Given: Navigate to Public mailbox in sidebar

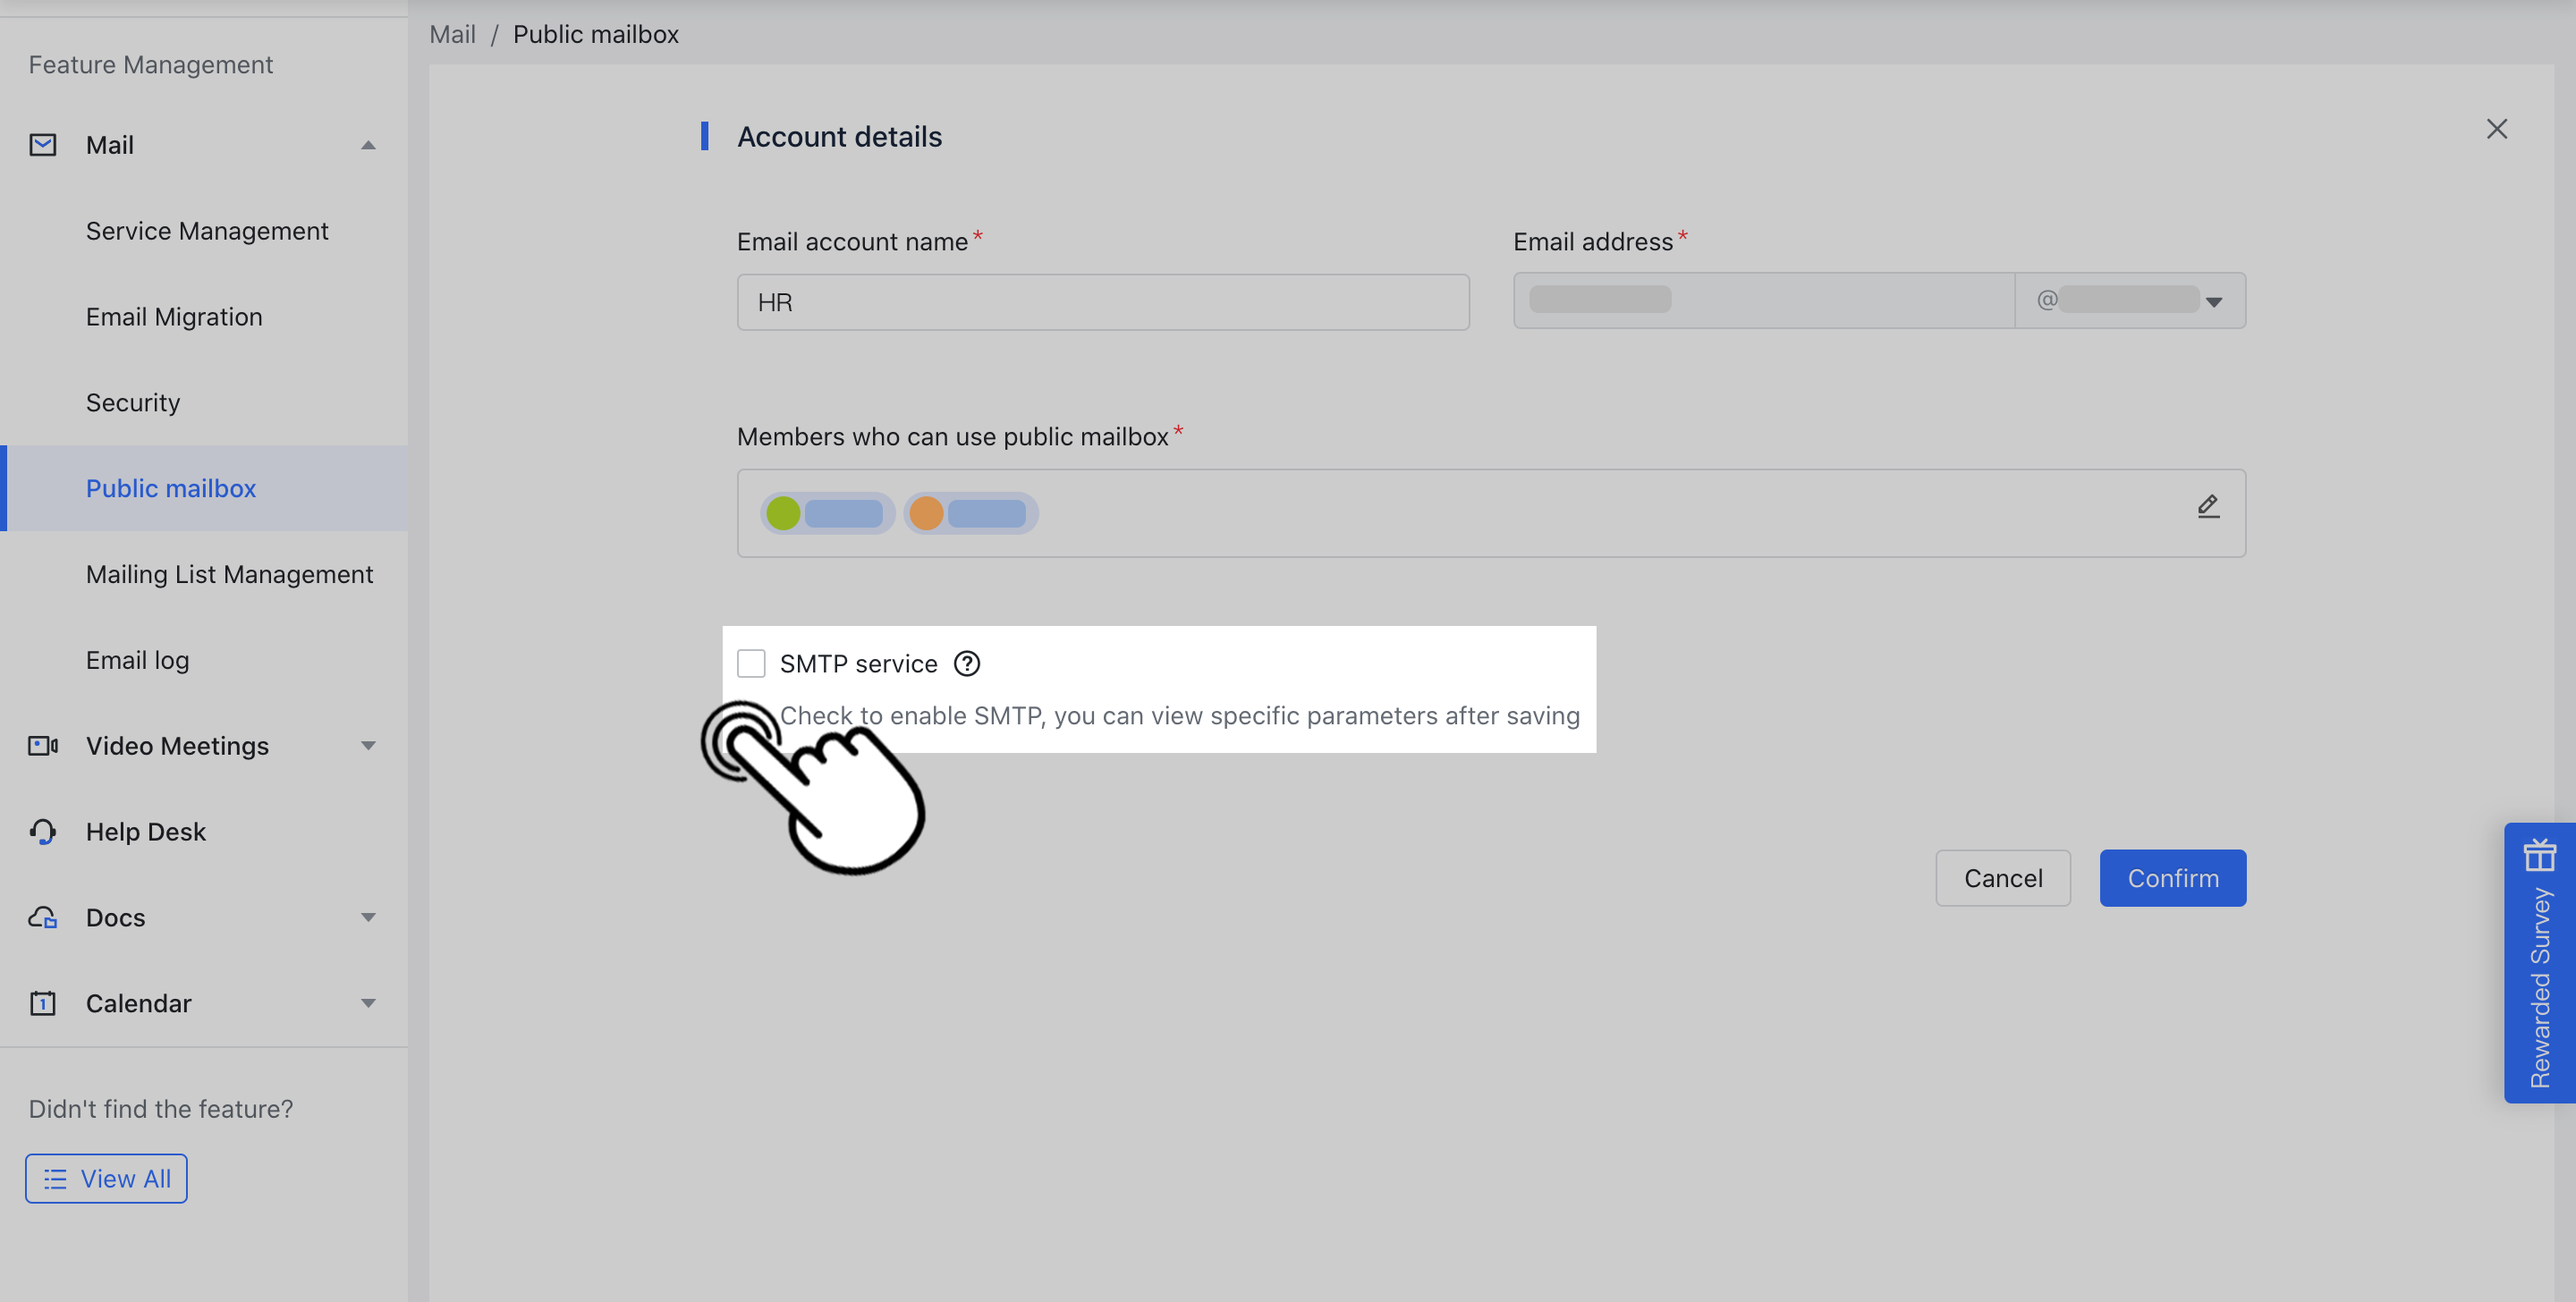Looking at the screenshot, I should click(x=170, y=488).
